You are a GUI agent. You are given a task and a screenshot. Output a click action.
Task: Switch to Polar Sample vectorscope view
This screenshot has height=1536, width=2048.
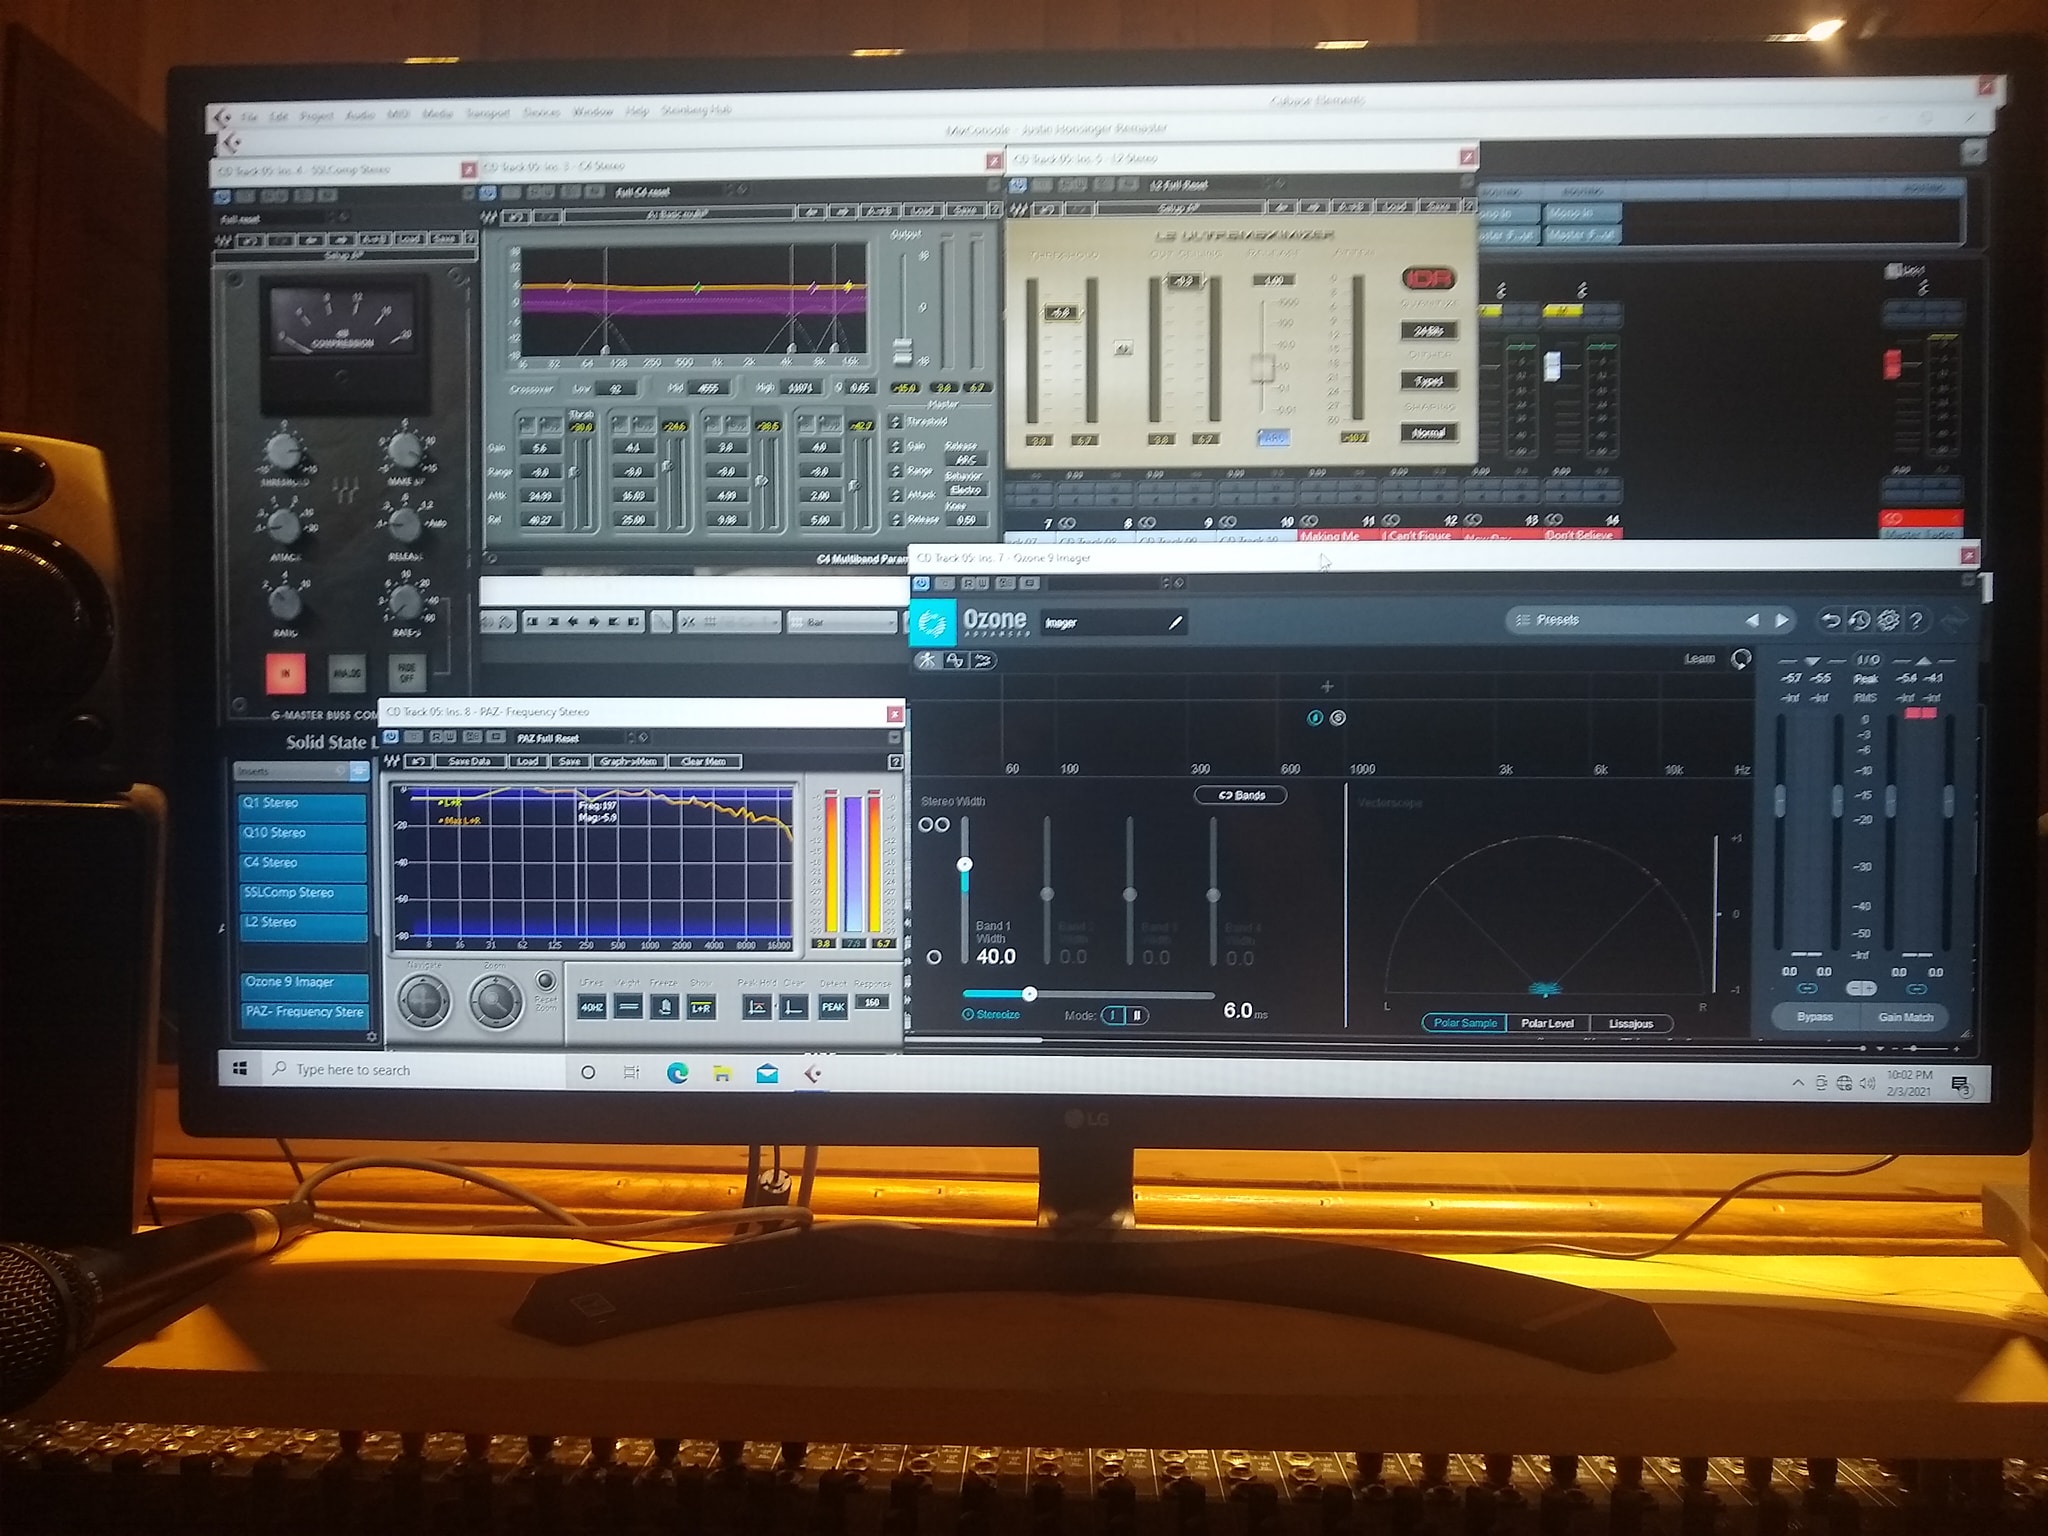coord(1465,1023)
